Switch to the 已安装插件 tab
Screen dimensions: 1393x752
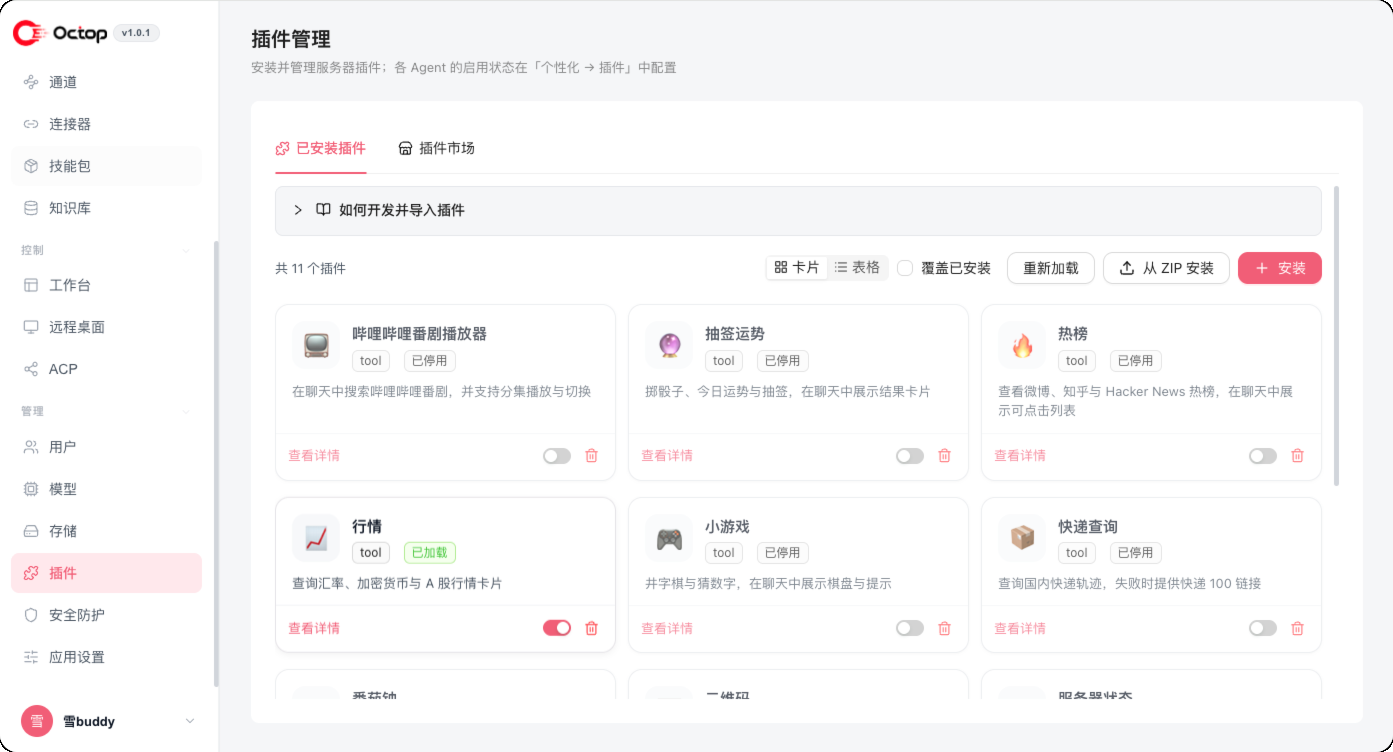320,148
